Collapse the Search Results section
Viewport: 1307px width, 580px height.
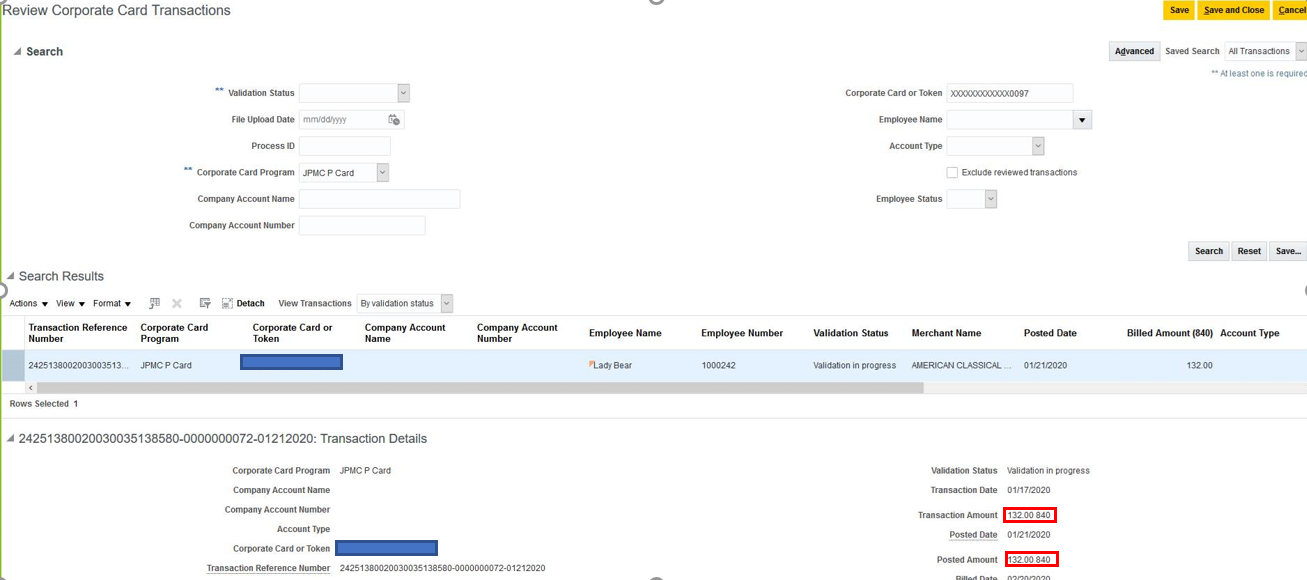pyautogui.click(x=9, y=276)
